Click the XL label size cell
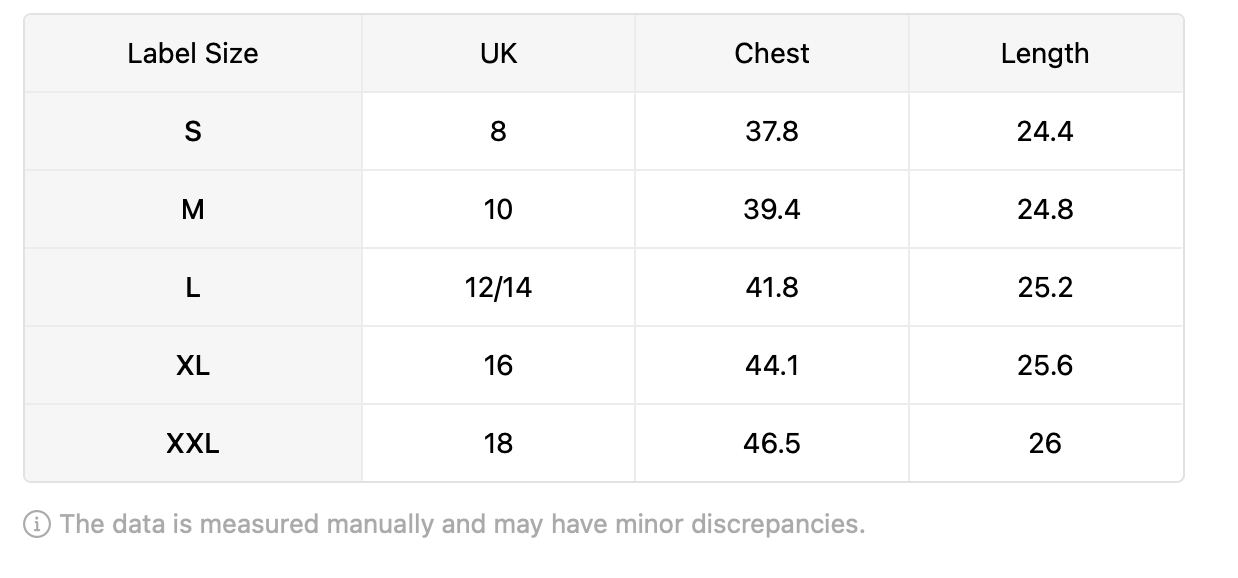 point(193,365)
